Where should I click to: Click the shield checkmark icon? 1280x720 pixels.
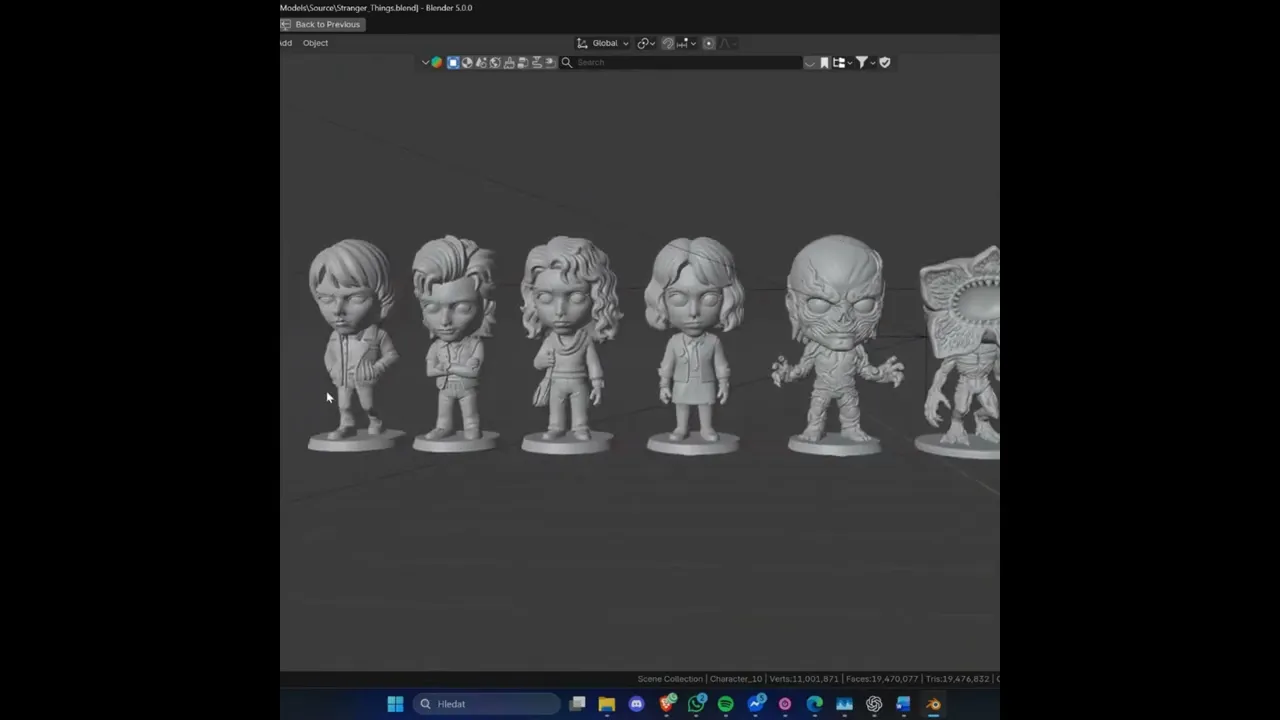(884, 62)
